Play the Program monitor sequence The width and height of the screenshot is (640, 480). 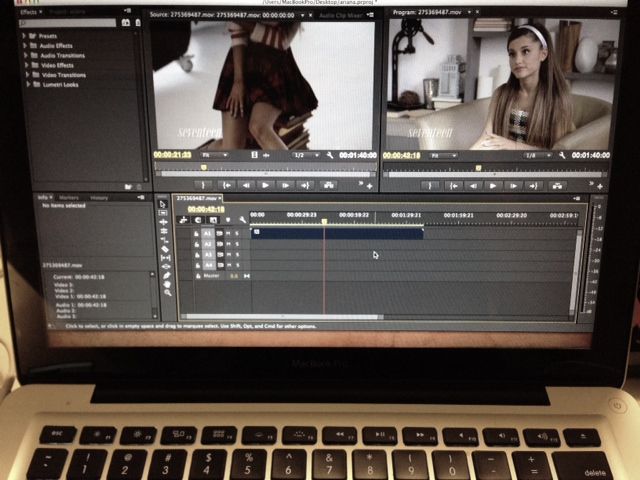coord(493,186)
